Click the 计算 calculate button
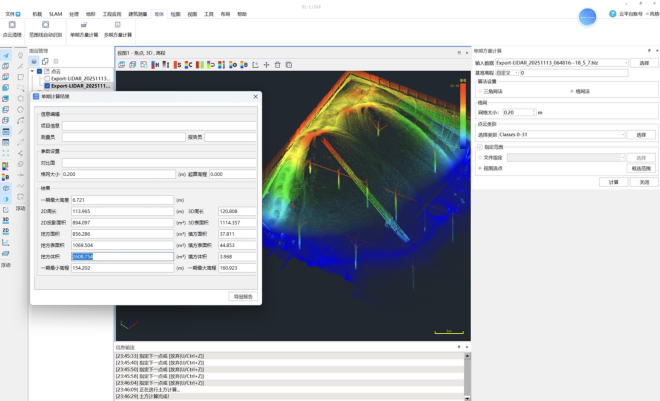The image size is (660, 401). tap(614, 182)
